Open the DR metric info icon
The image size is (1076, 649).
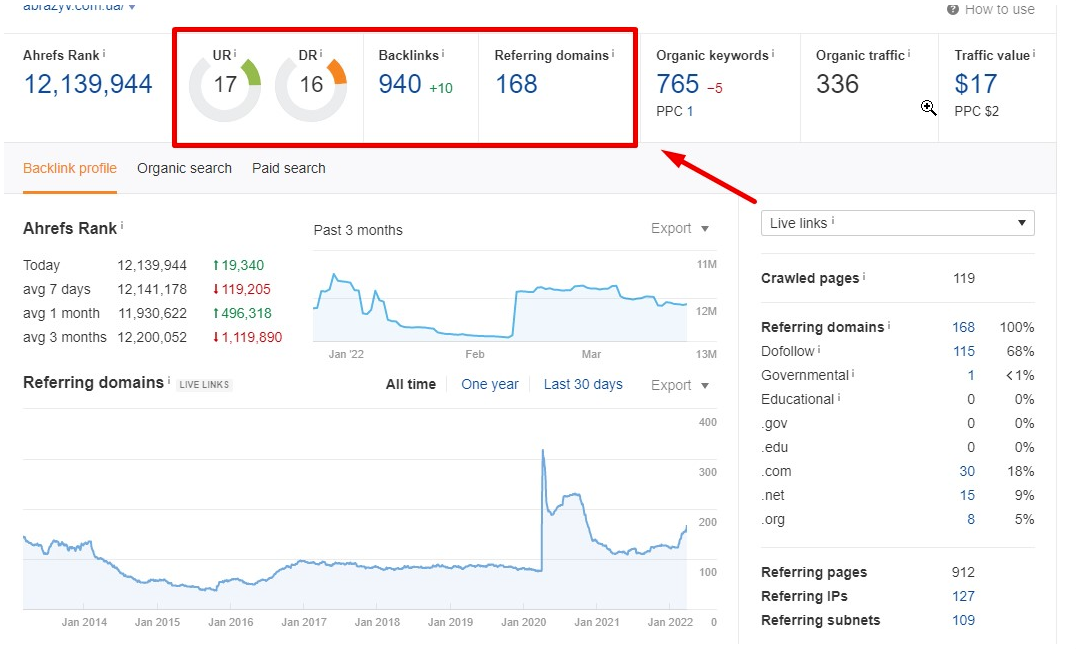(320, 52)
